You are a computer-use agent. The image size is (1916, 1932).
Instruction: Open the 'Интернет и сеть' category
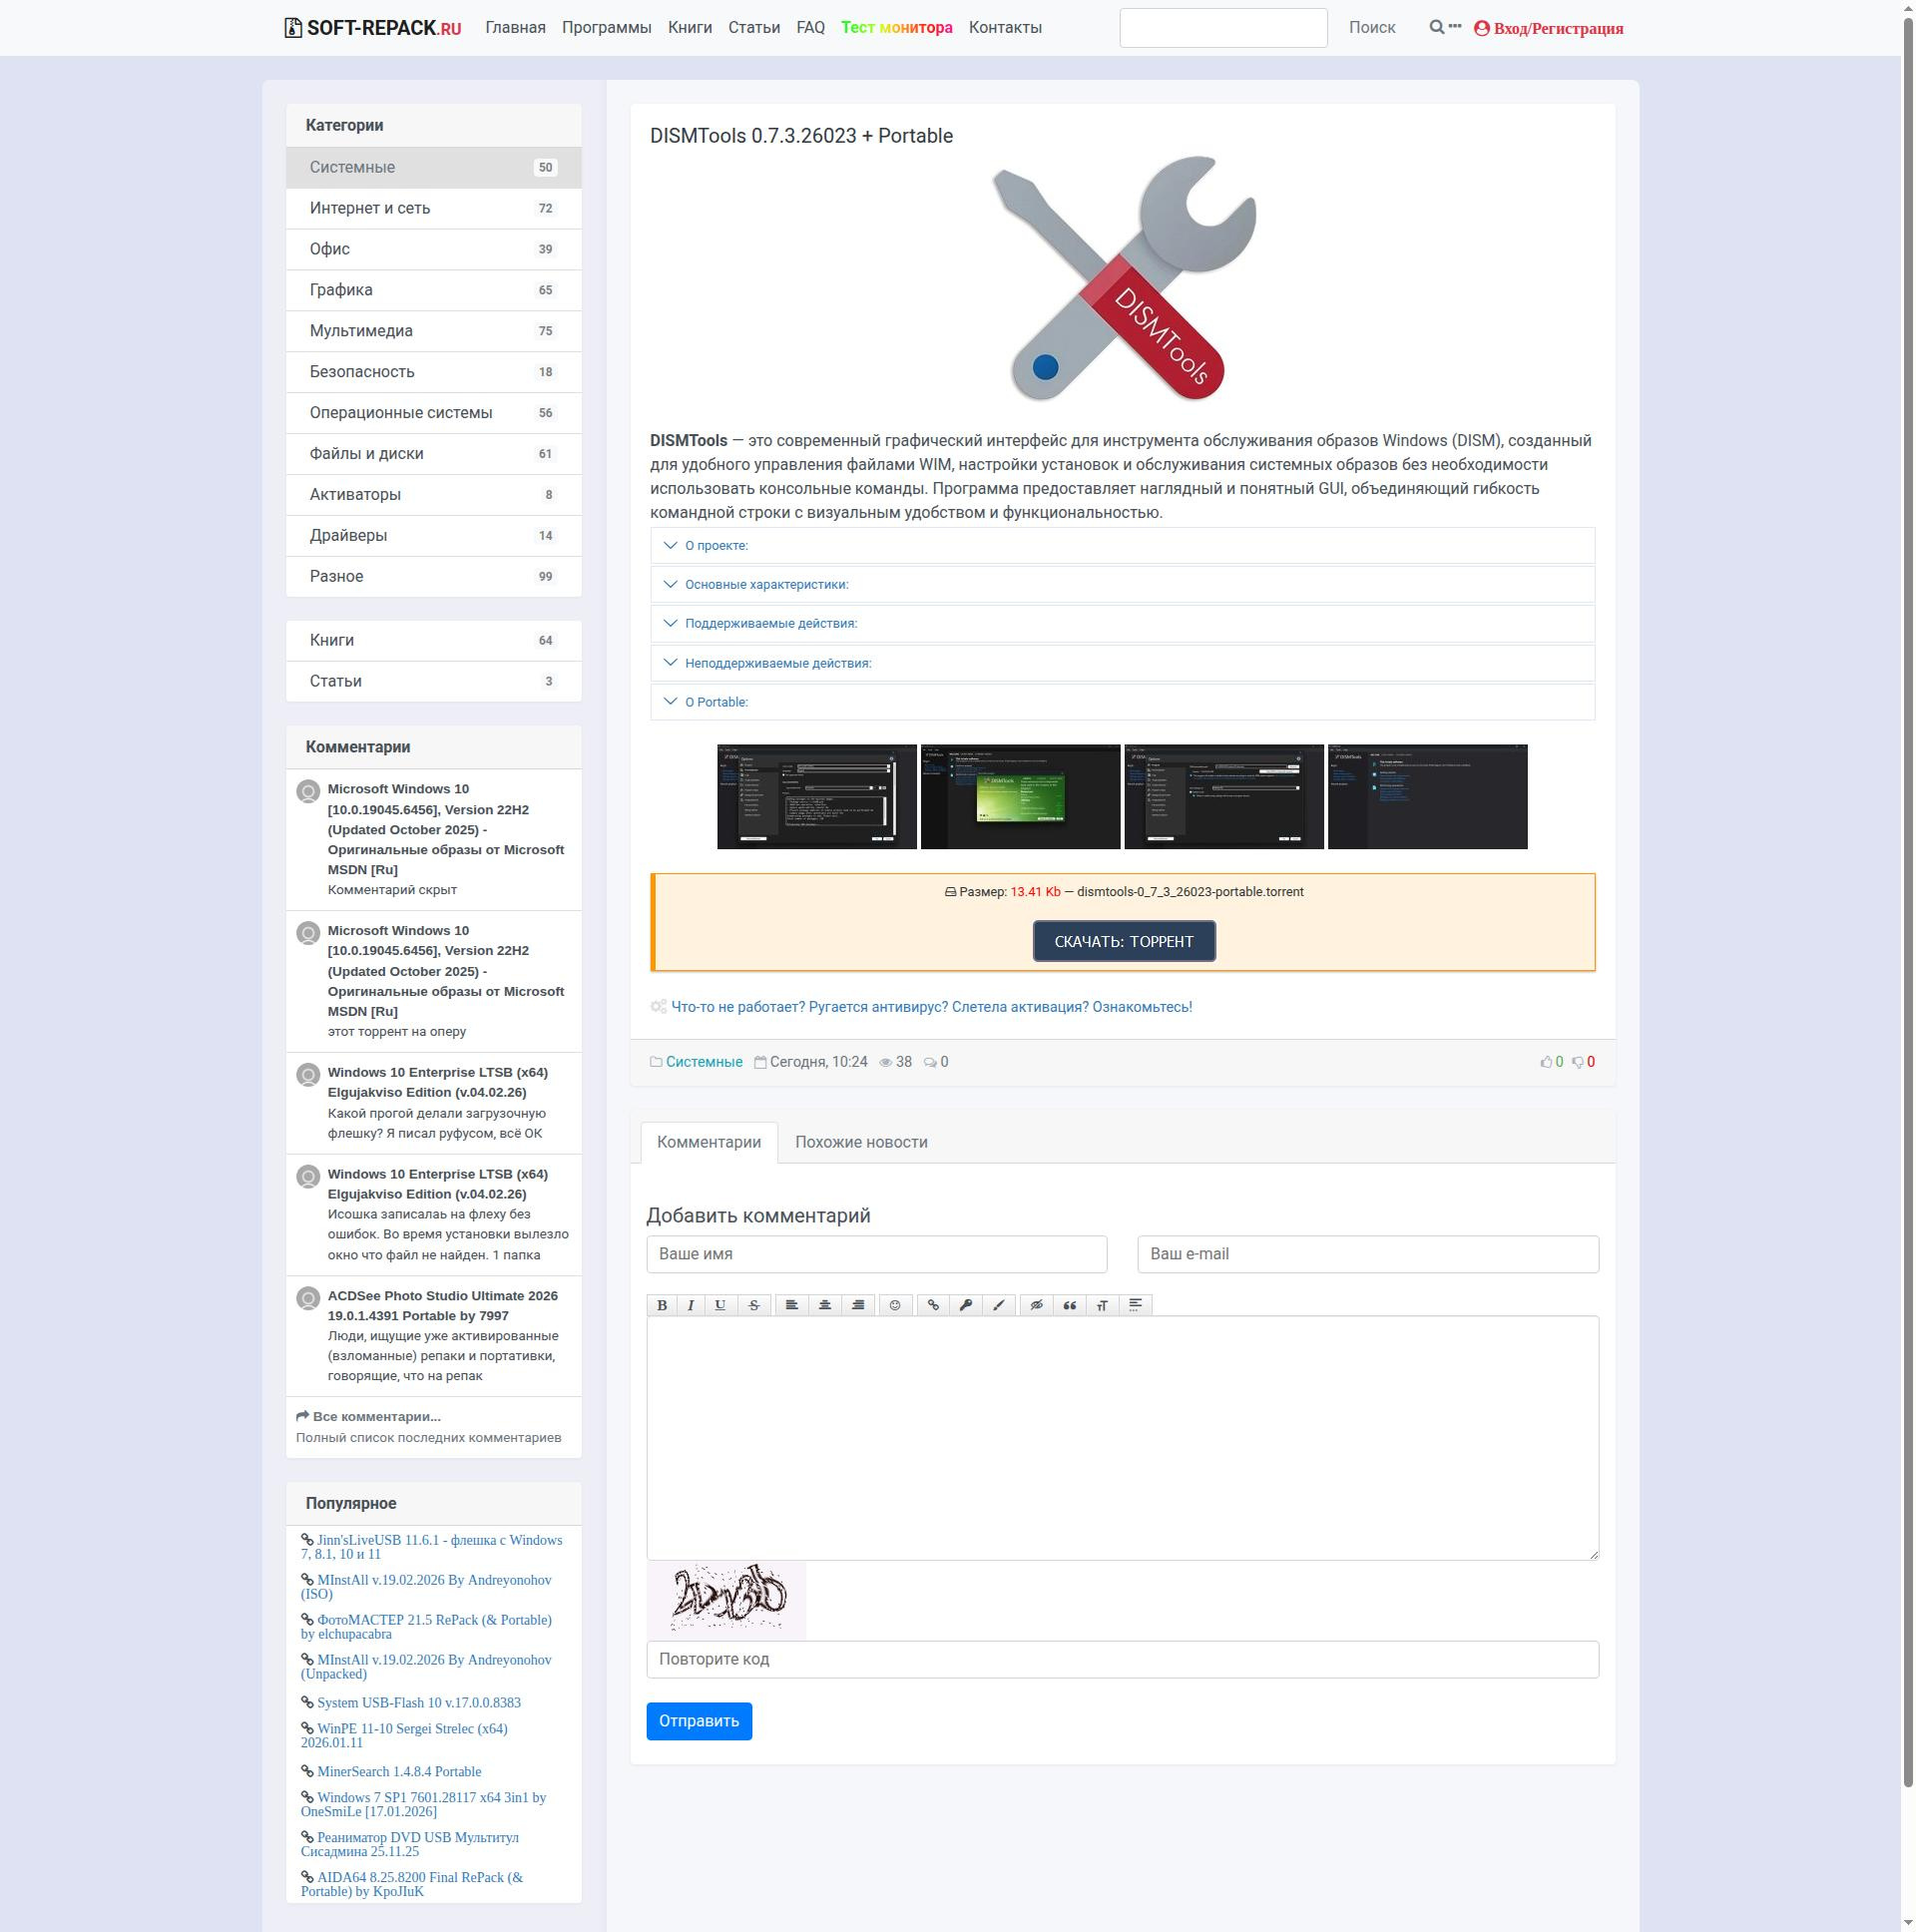pyautogui.click(x=370, y=208)
